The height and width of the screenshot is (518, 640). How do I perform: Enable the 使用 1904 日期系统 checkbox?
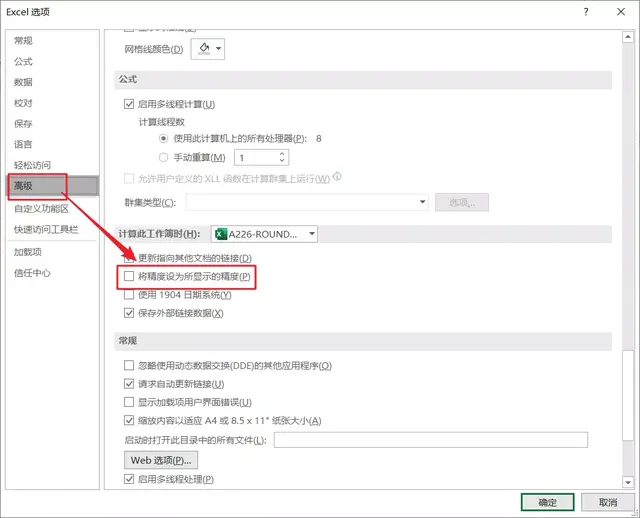tap(129, 295)
